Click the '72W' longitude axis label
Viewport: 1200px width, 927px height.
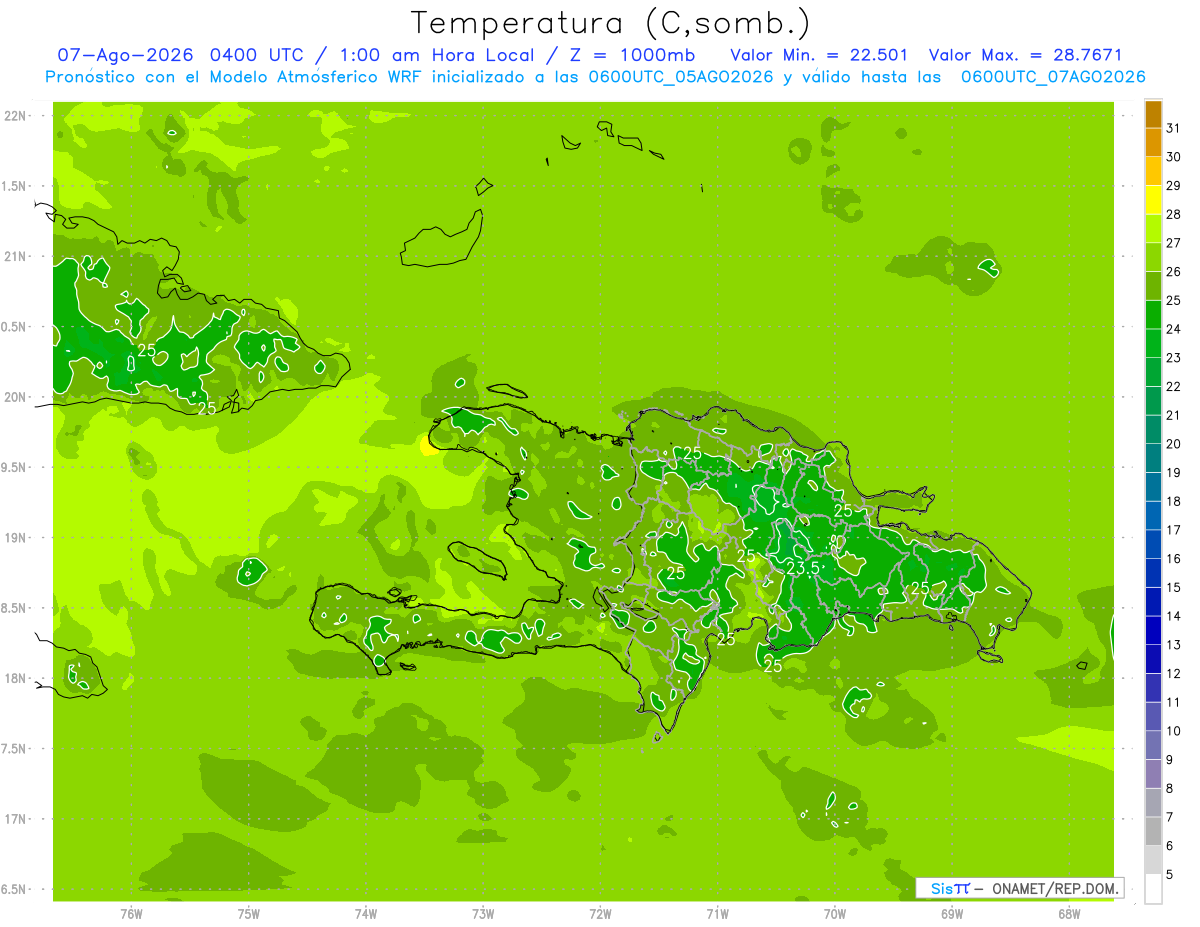point(600,914)
